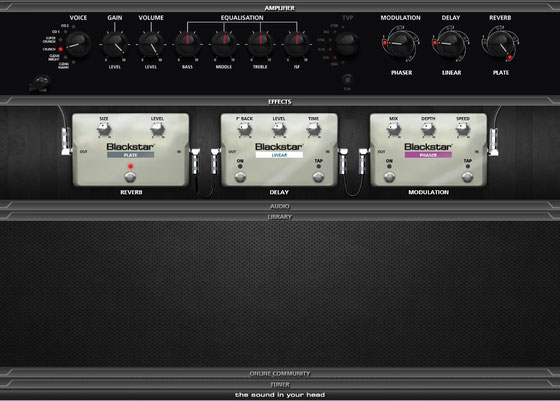Screen dimensions: 560x401
Task: Toggle the Modulation pedal ON footswitch
Action: pyautogui.click(x=389, y=177)
